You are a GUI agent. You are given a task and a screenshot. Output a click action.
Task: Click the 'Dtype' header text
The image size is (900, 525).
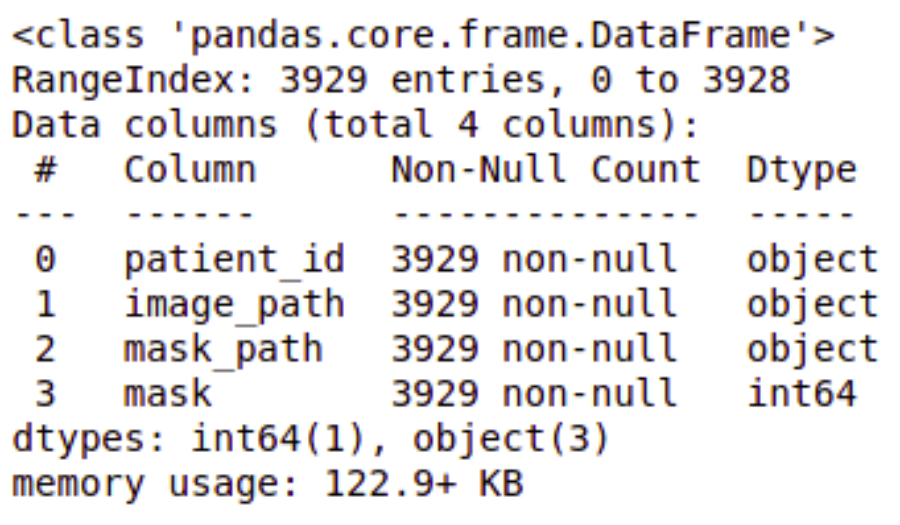[801, 172]
